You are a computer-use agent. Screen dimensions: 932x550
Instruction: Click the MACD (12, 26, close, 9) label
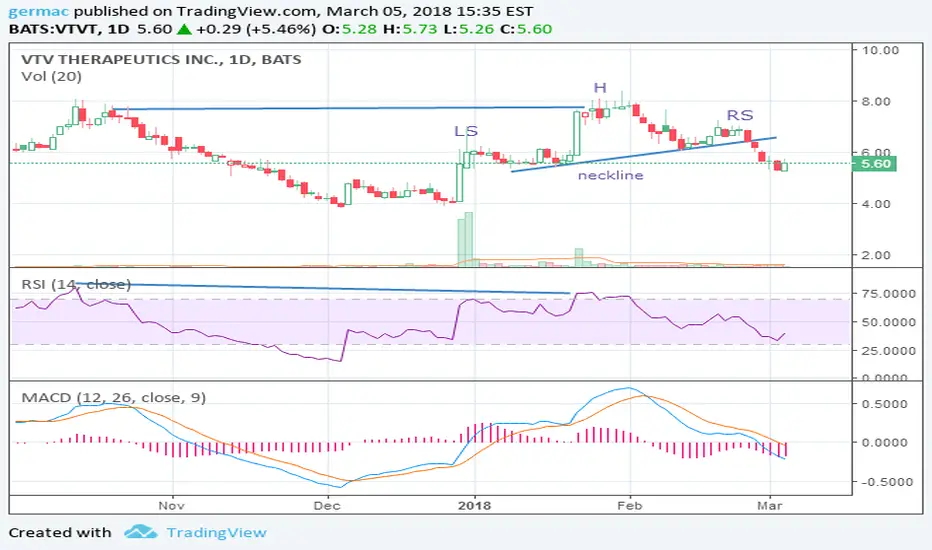(x=114, y=397)
